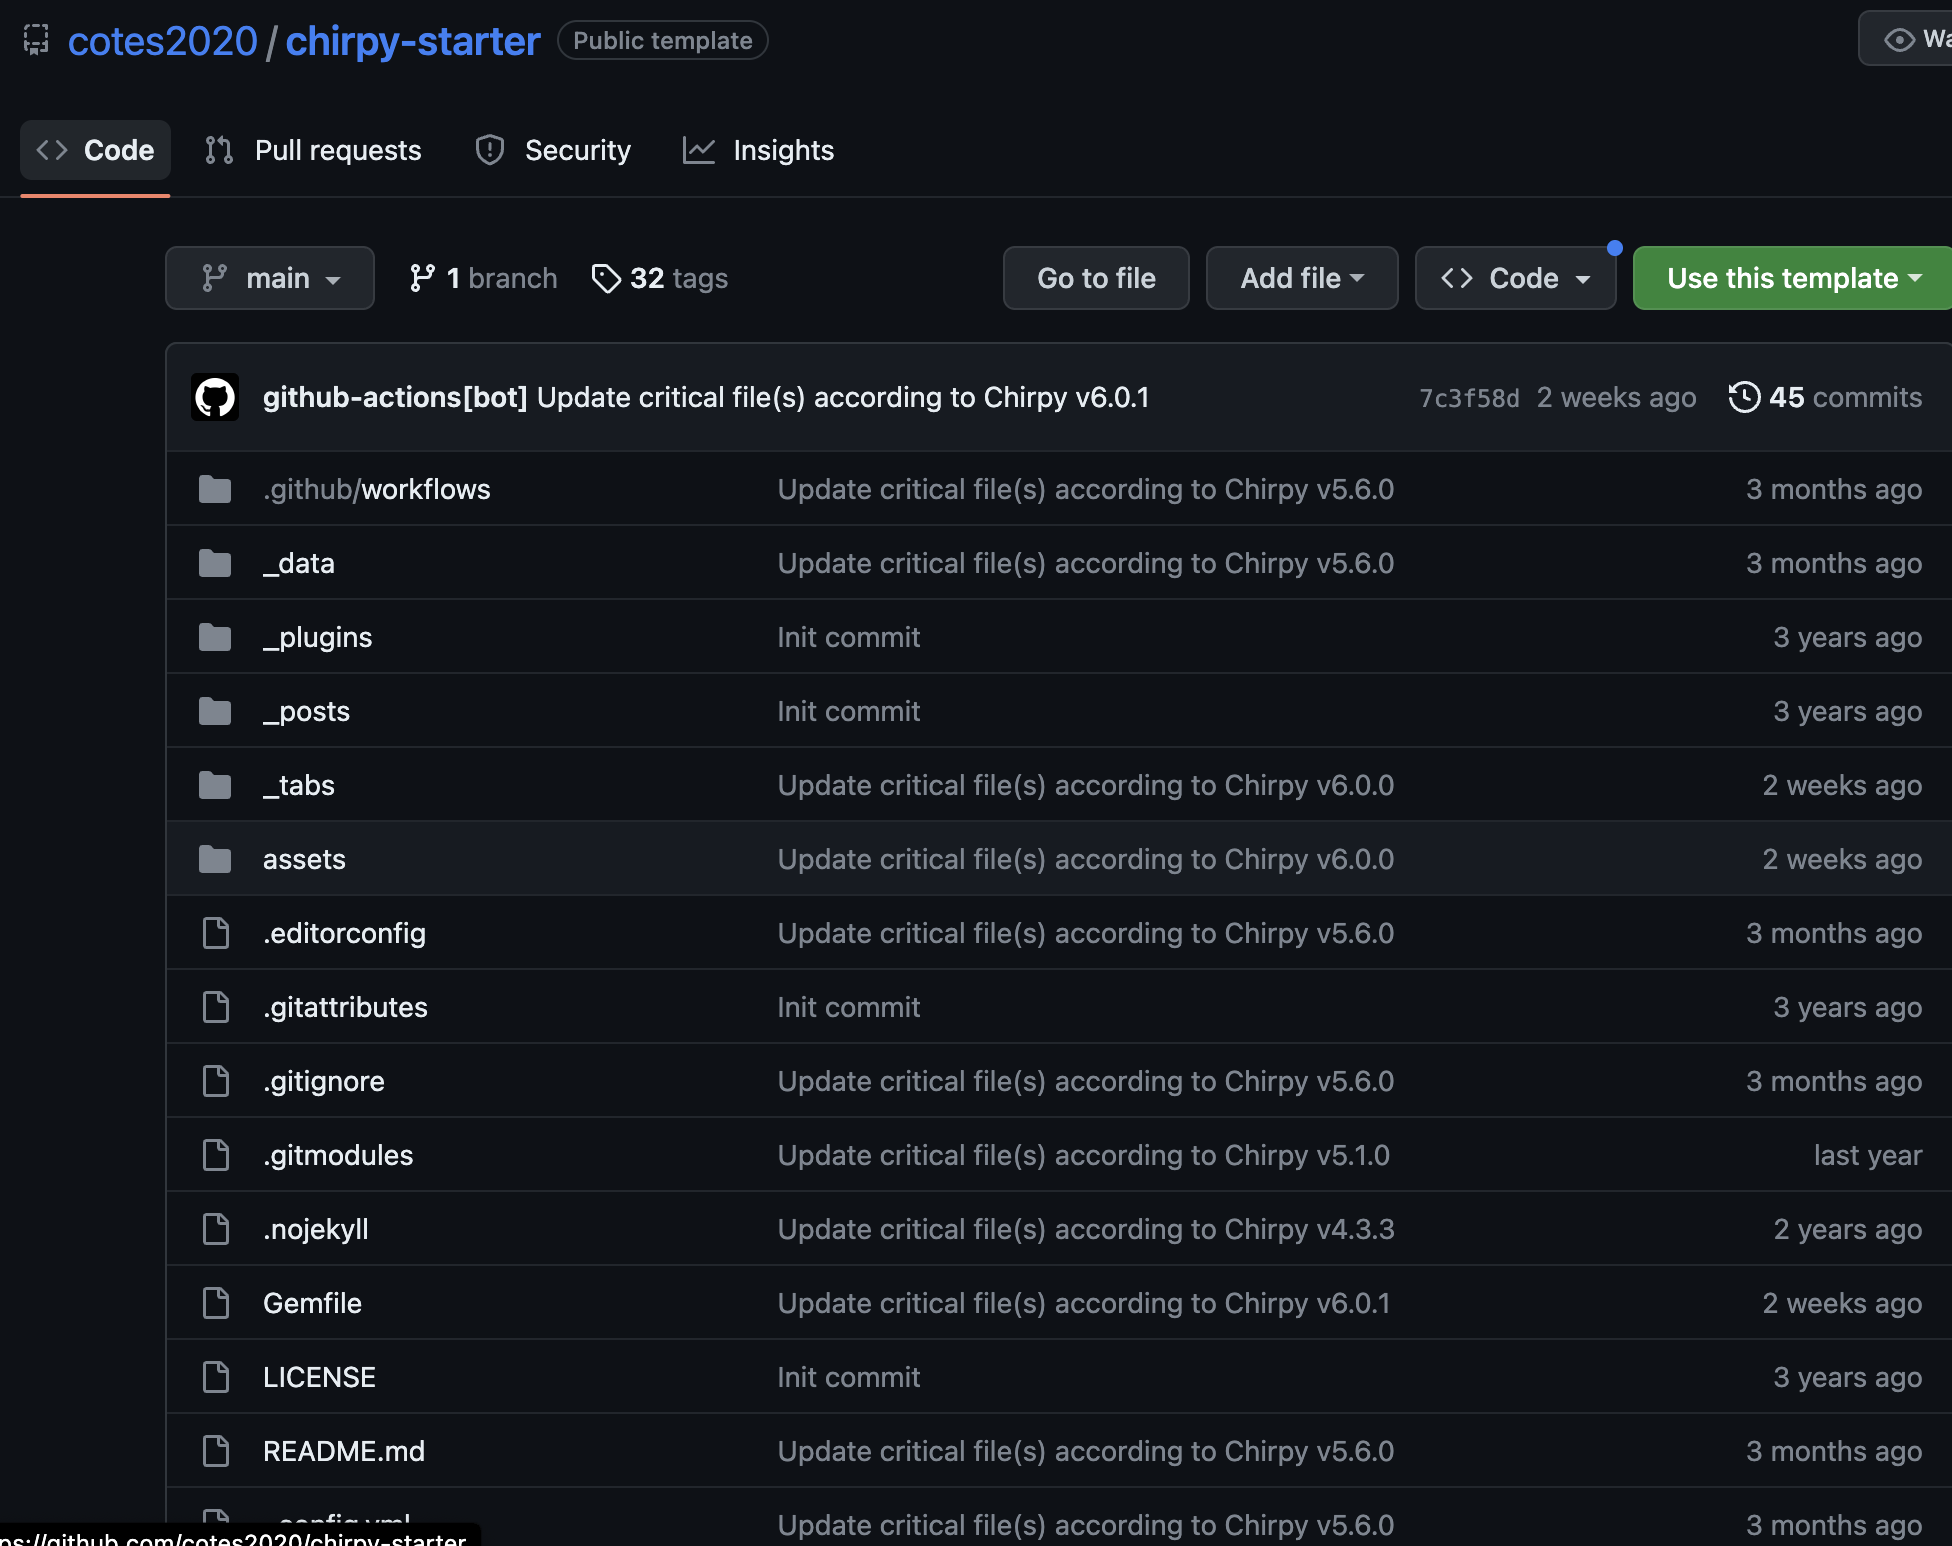
Task: Click the file icon for Gemfile
Action: click(x=216, y=1303)
